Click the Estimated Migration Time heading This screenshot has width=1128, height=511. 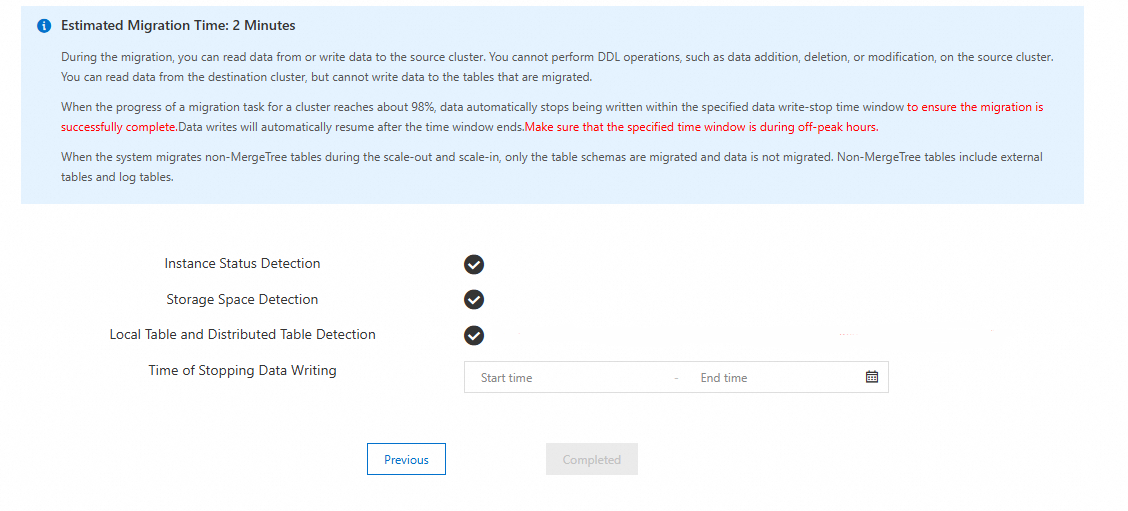tap(178, 26)
